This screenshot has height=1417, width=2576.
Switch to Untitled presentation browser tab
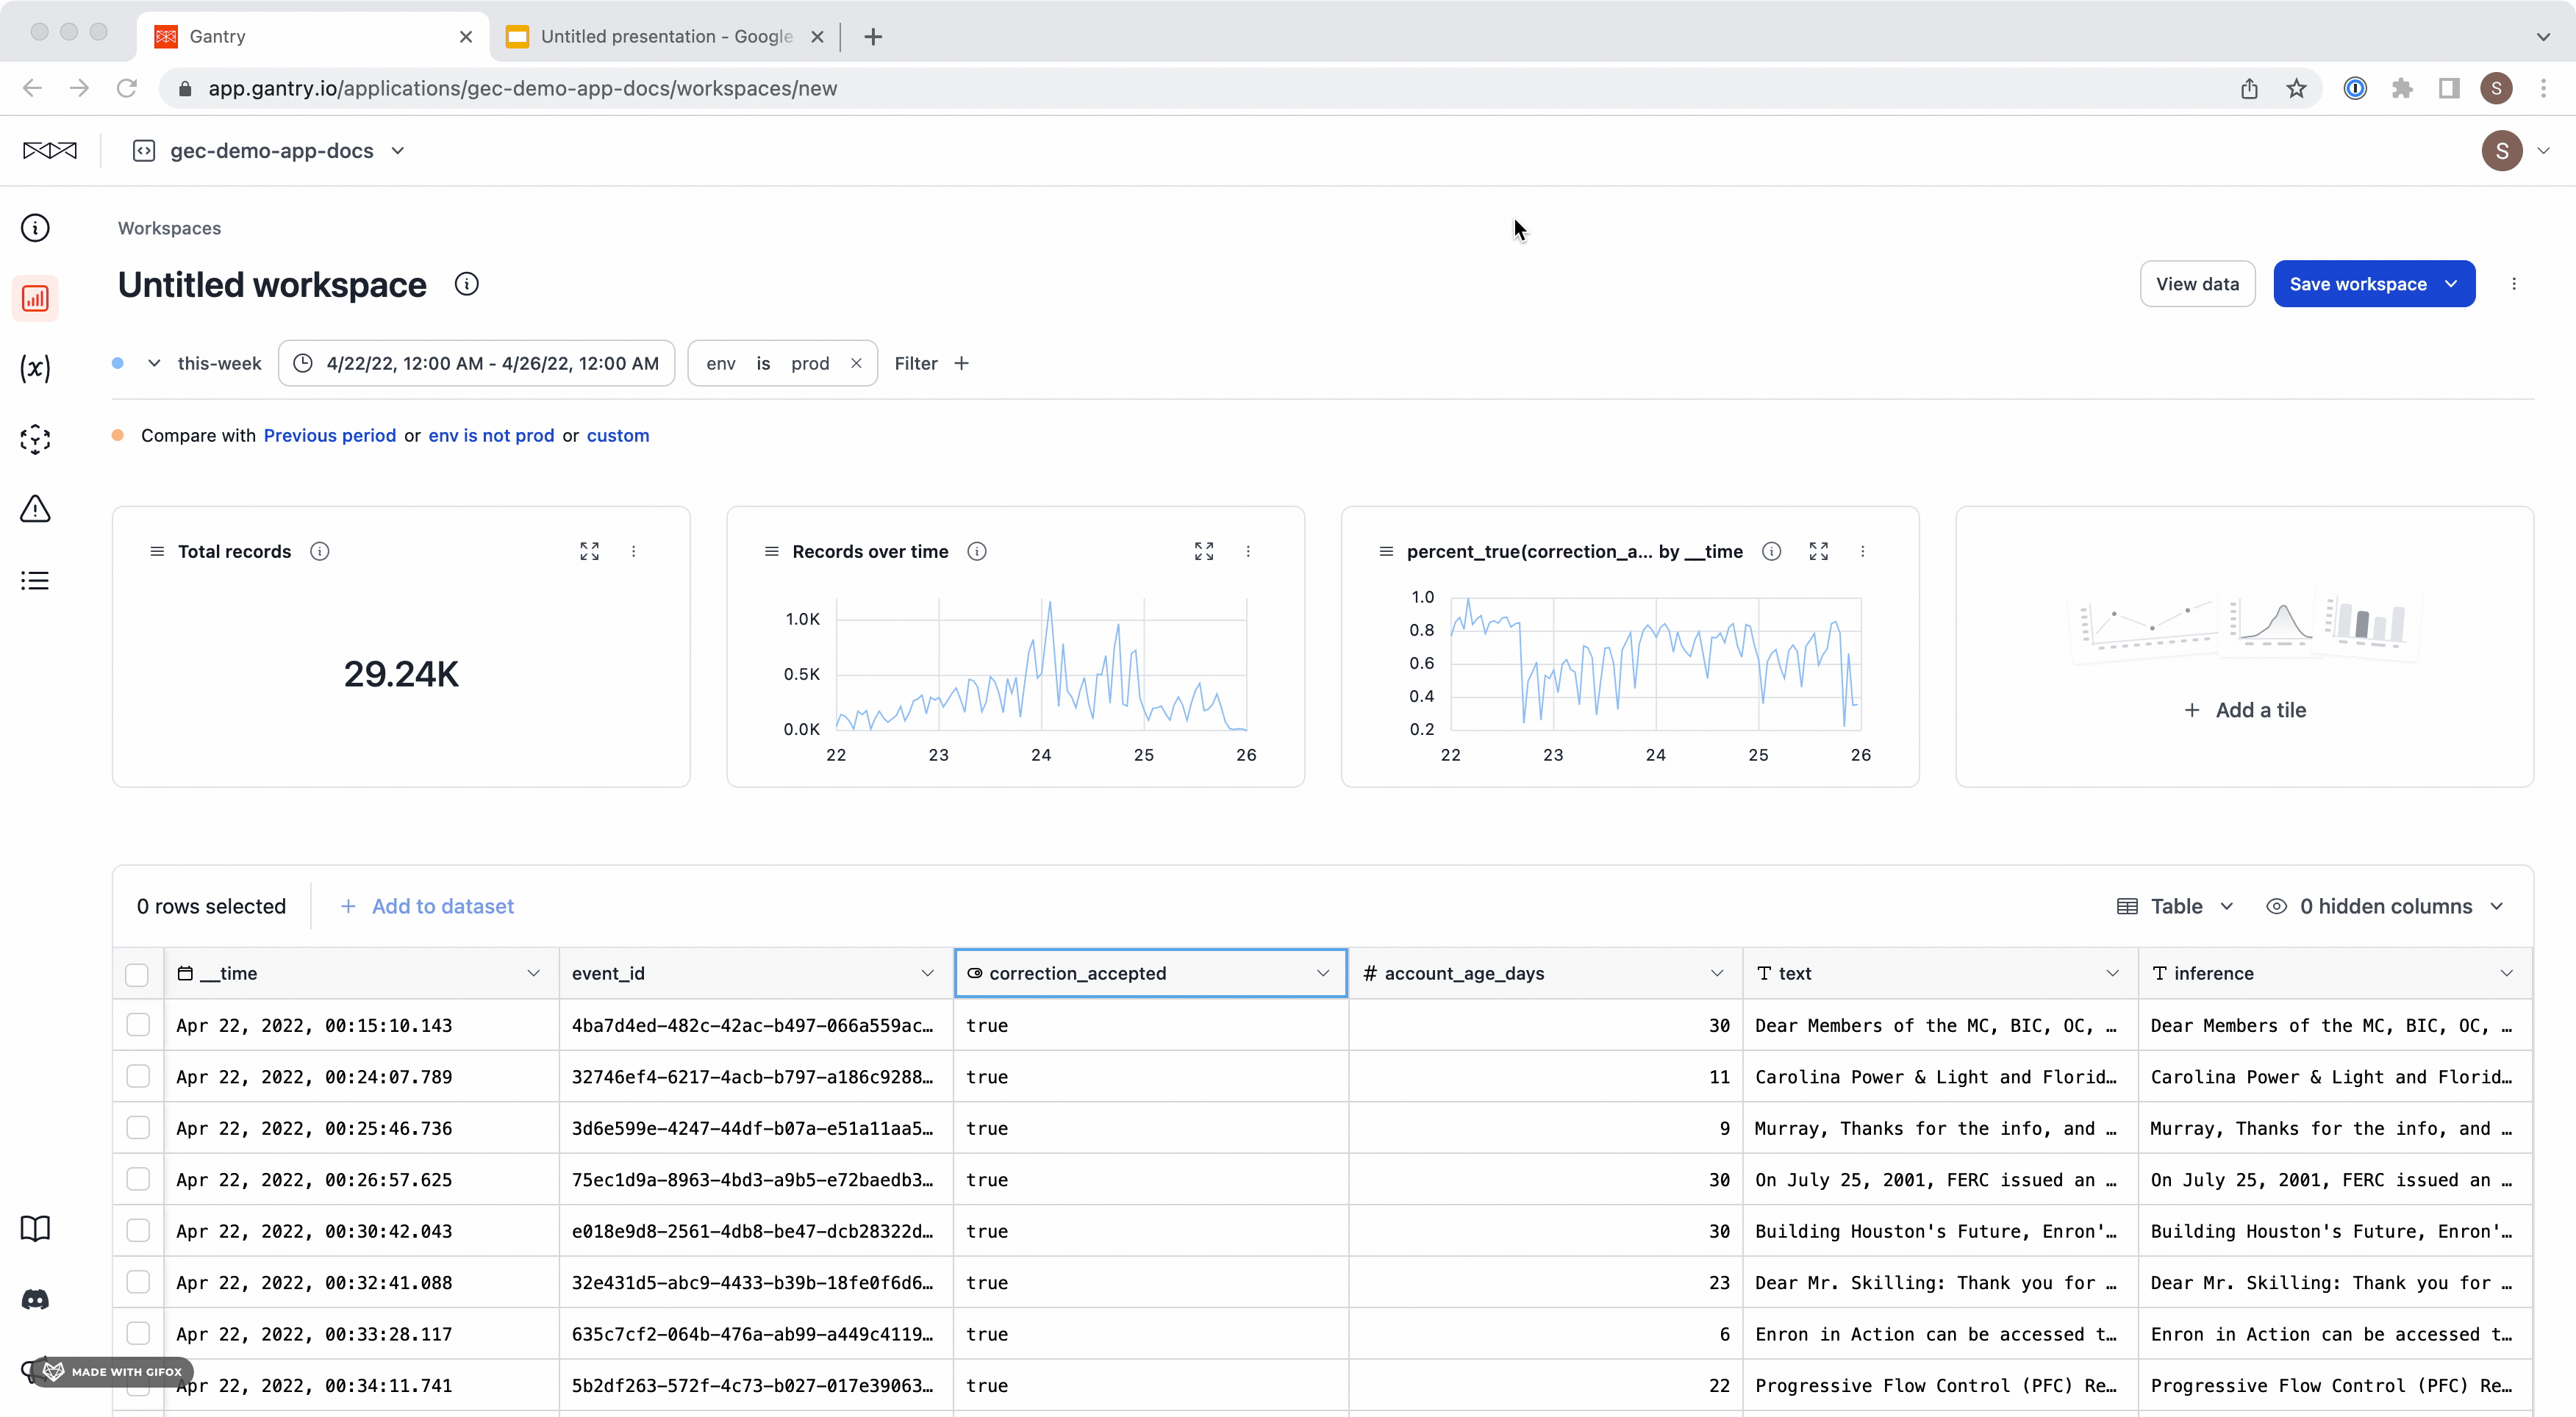[x=665, y=37]
